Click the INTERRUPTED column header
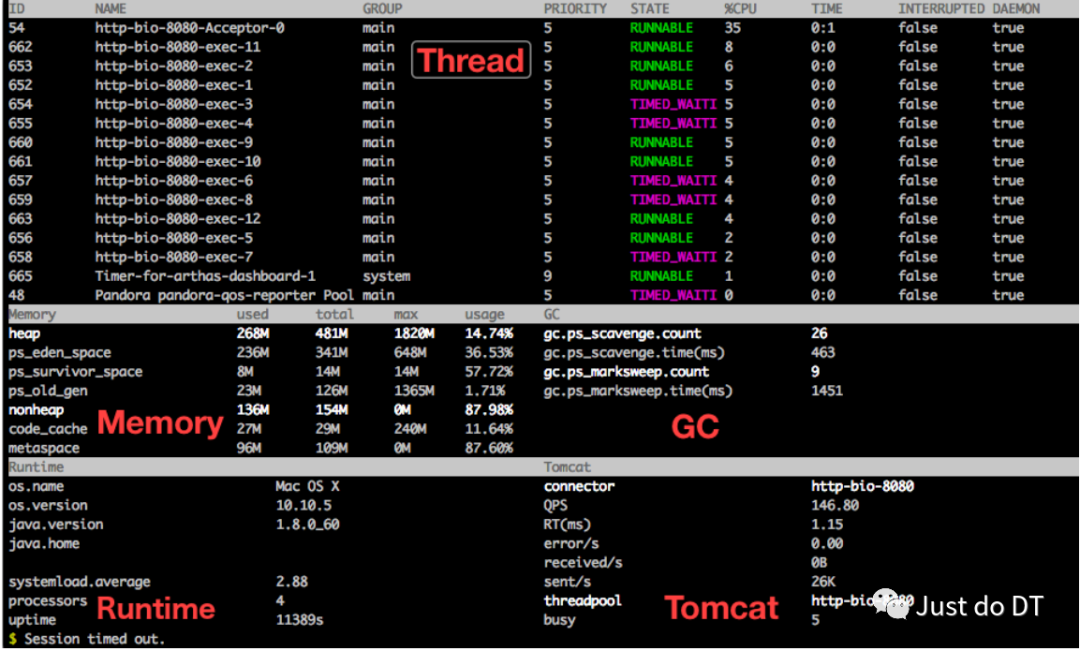This screenshot has width=1080, height=651. click(x=941, y=9)
